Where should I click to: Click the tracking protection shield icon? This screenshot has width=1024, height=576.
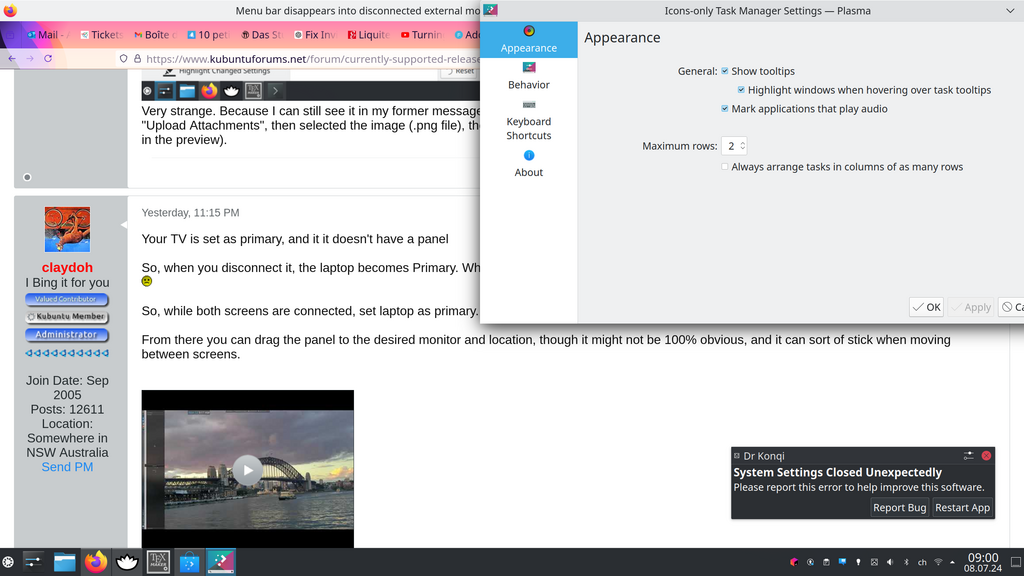point(123,59)
